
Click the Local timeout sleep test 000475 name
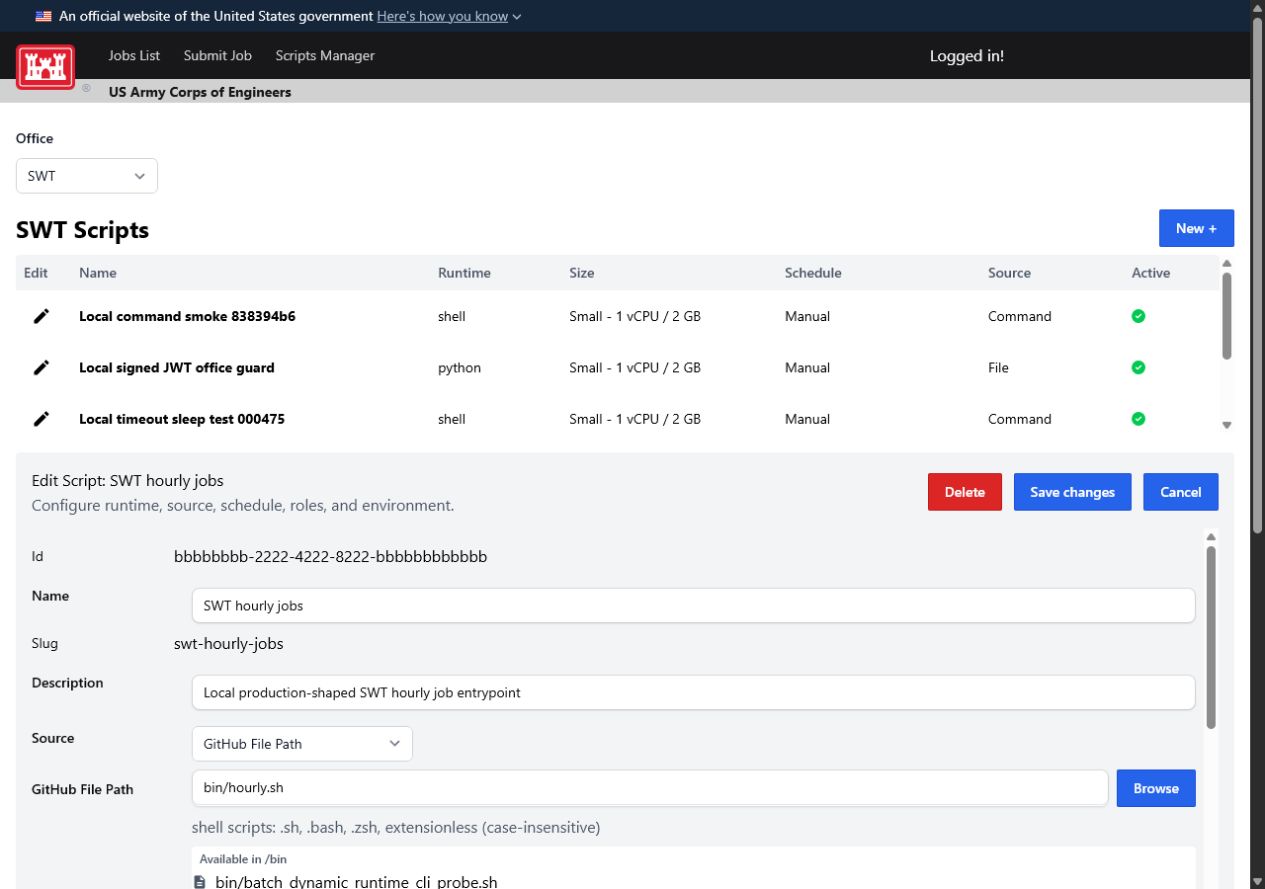click(182, 419)
